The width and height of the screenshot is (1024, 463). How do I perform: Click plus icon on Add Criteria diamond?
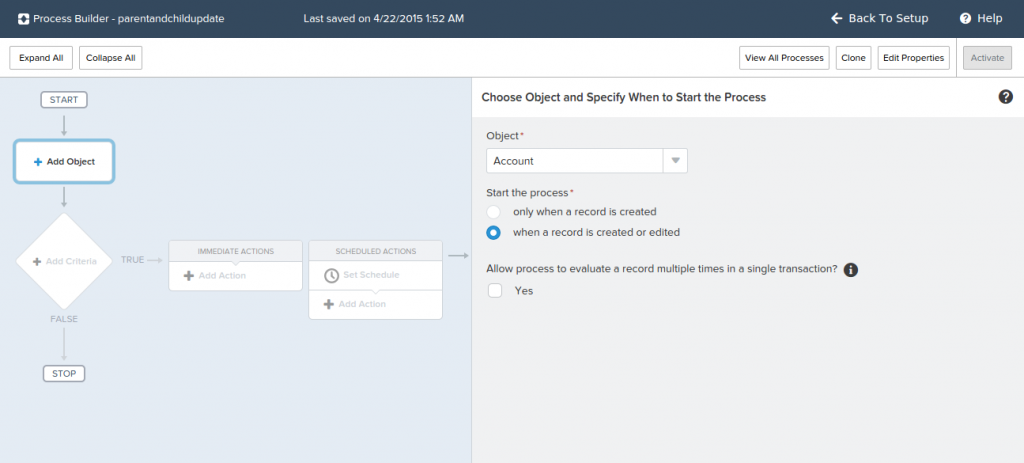[x=37, y=261]
